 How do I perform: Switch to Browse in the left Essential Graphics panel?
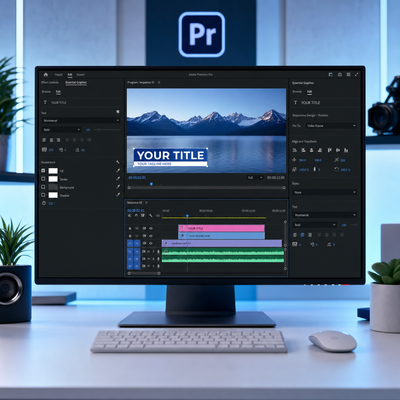point(46,91)
